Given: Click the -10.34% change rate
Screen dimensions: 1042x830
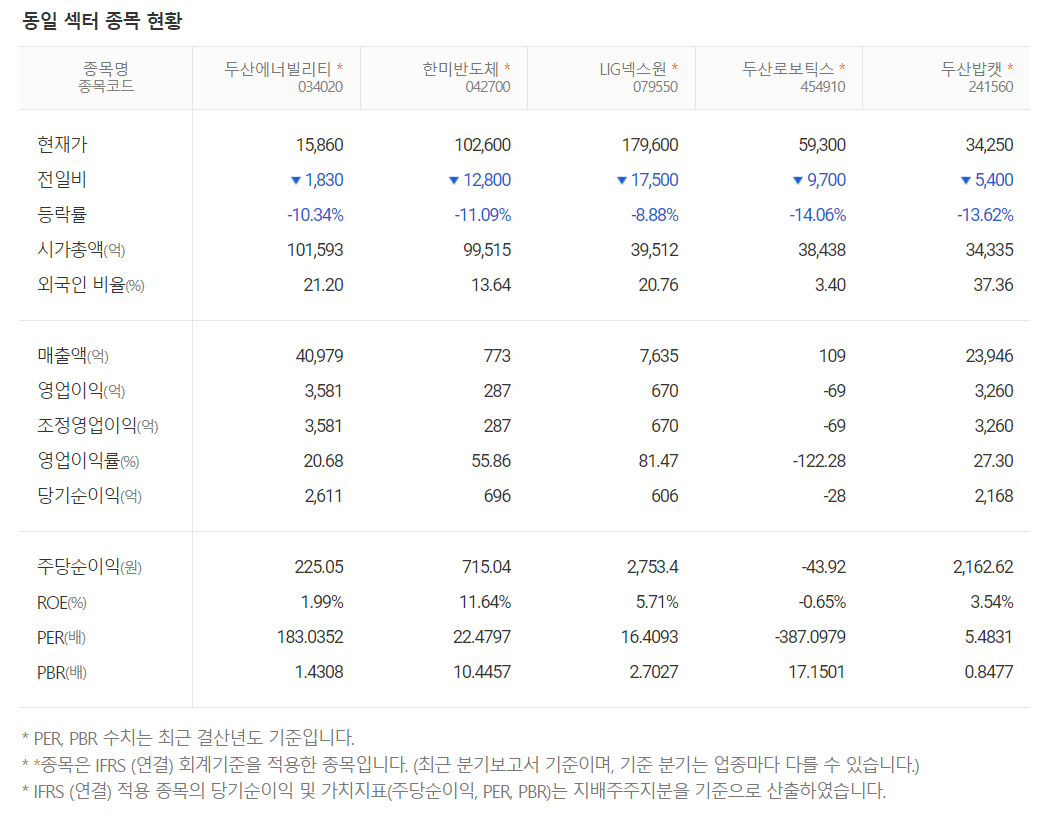Looking at the screenshot, I should [x=315, y=215].
